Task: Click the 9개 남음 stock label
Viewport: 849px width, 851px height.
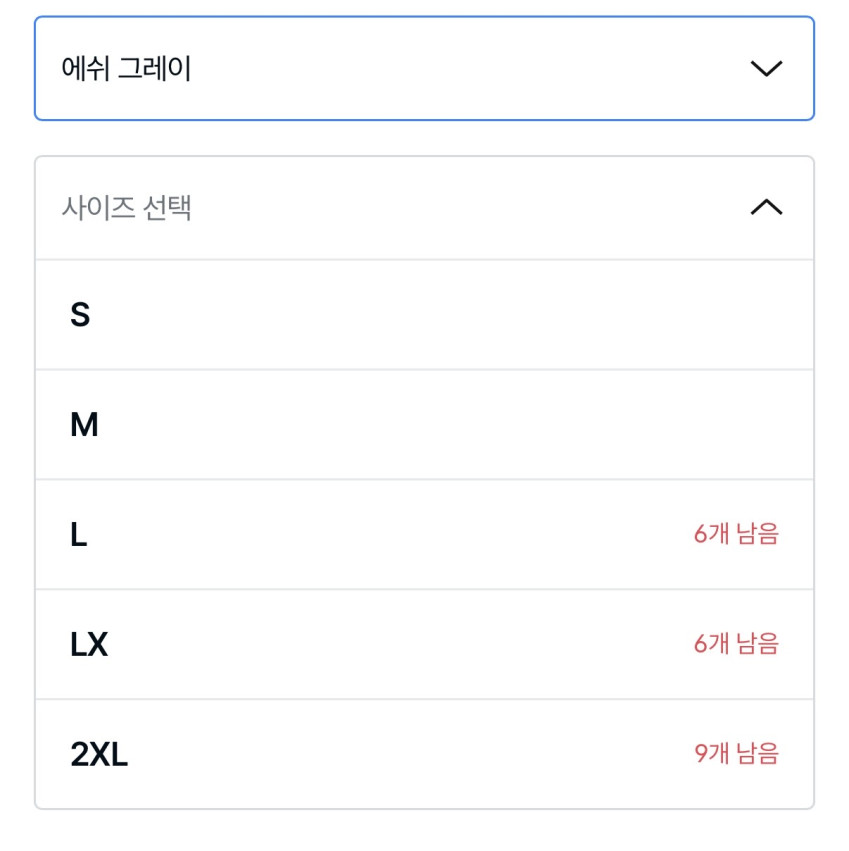Action: 736,753
